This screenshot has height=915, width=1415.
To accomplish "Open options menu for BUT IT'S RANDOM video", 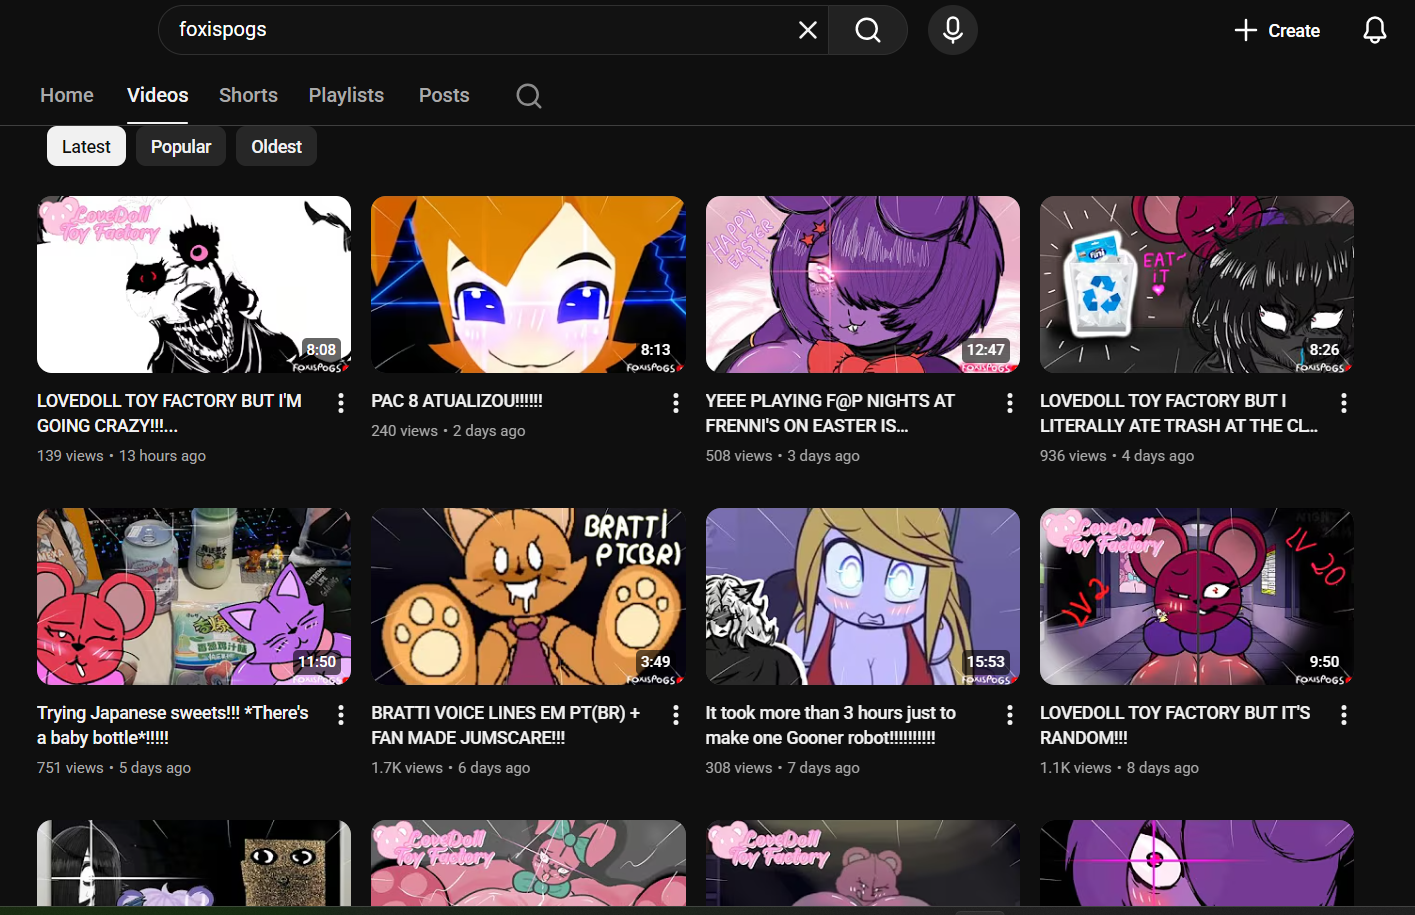I will click(1344, 715).
